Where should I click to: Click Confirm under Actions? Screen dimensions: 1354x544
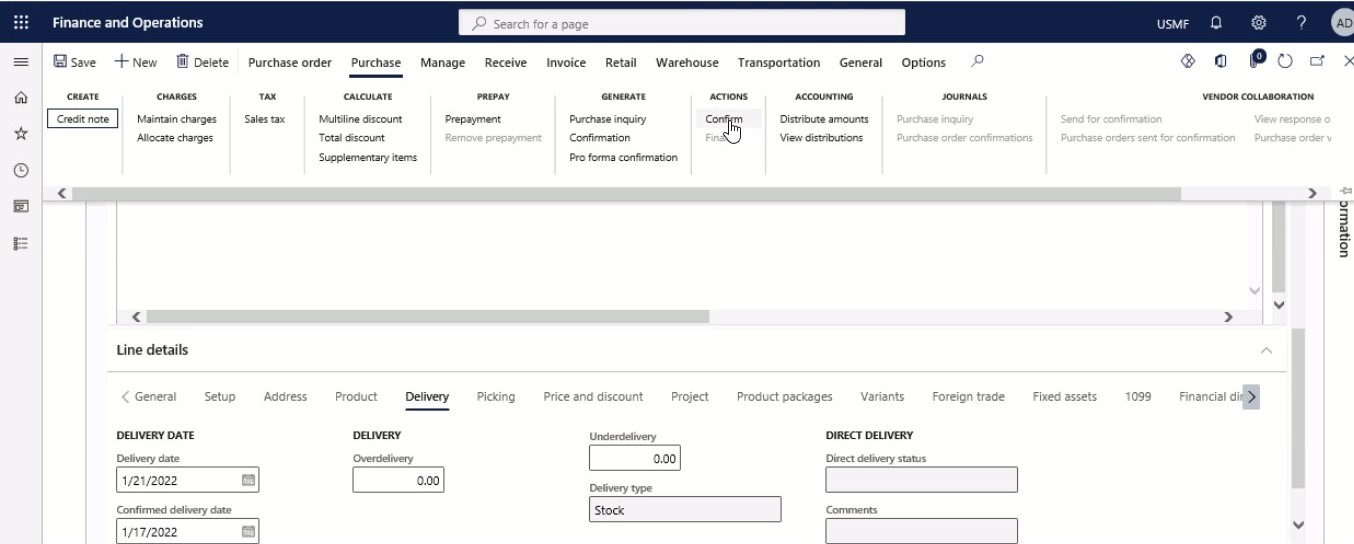click(x=724, y=119)
